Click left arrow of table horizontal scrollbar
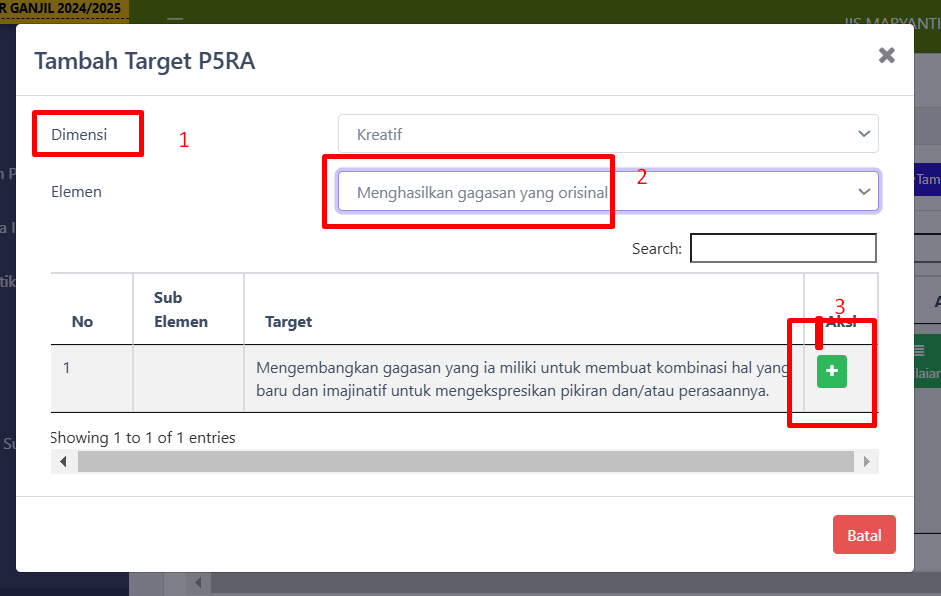 (64, 462)
